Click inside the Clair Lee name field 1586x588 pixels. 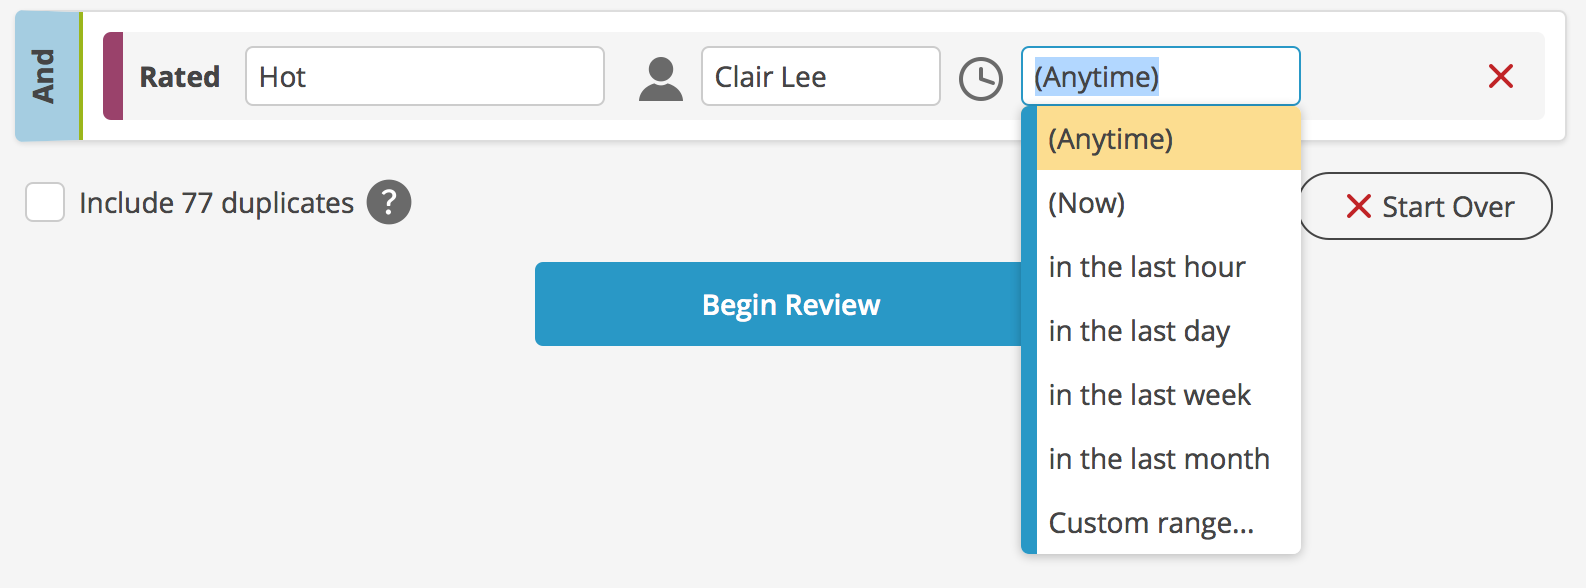pyautogui.click(x=820, y=76)
